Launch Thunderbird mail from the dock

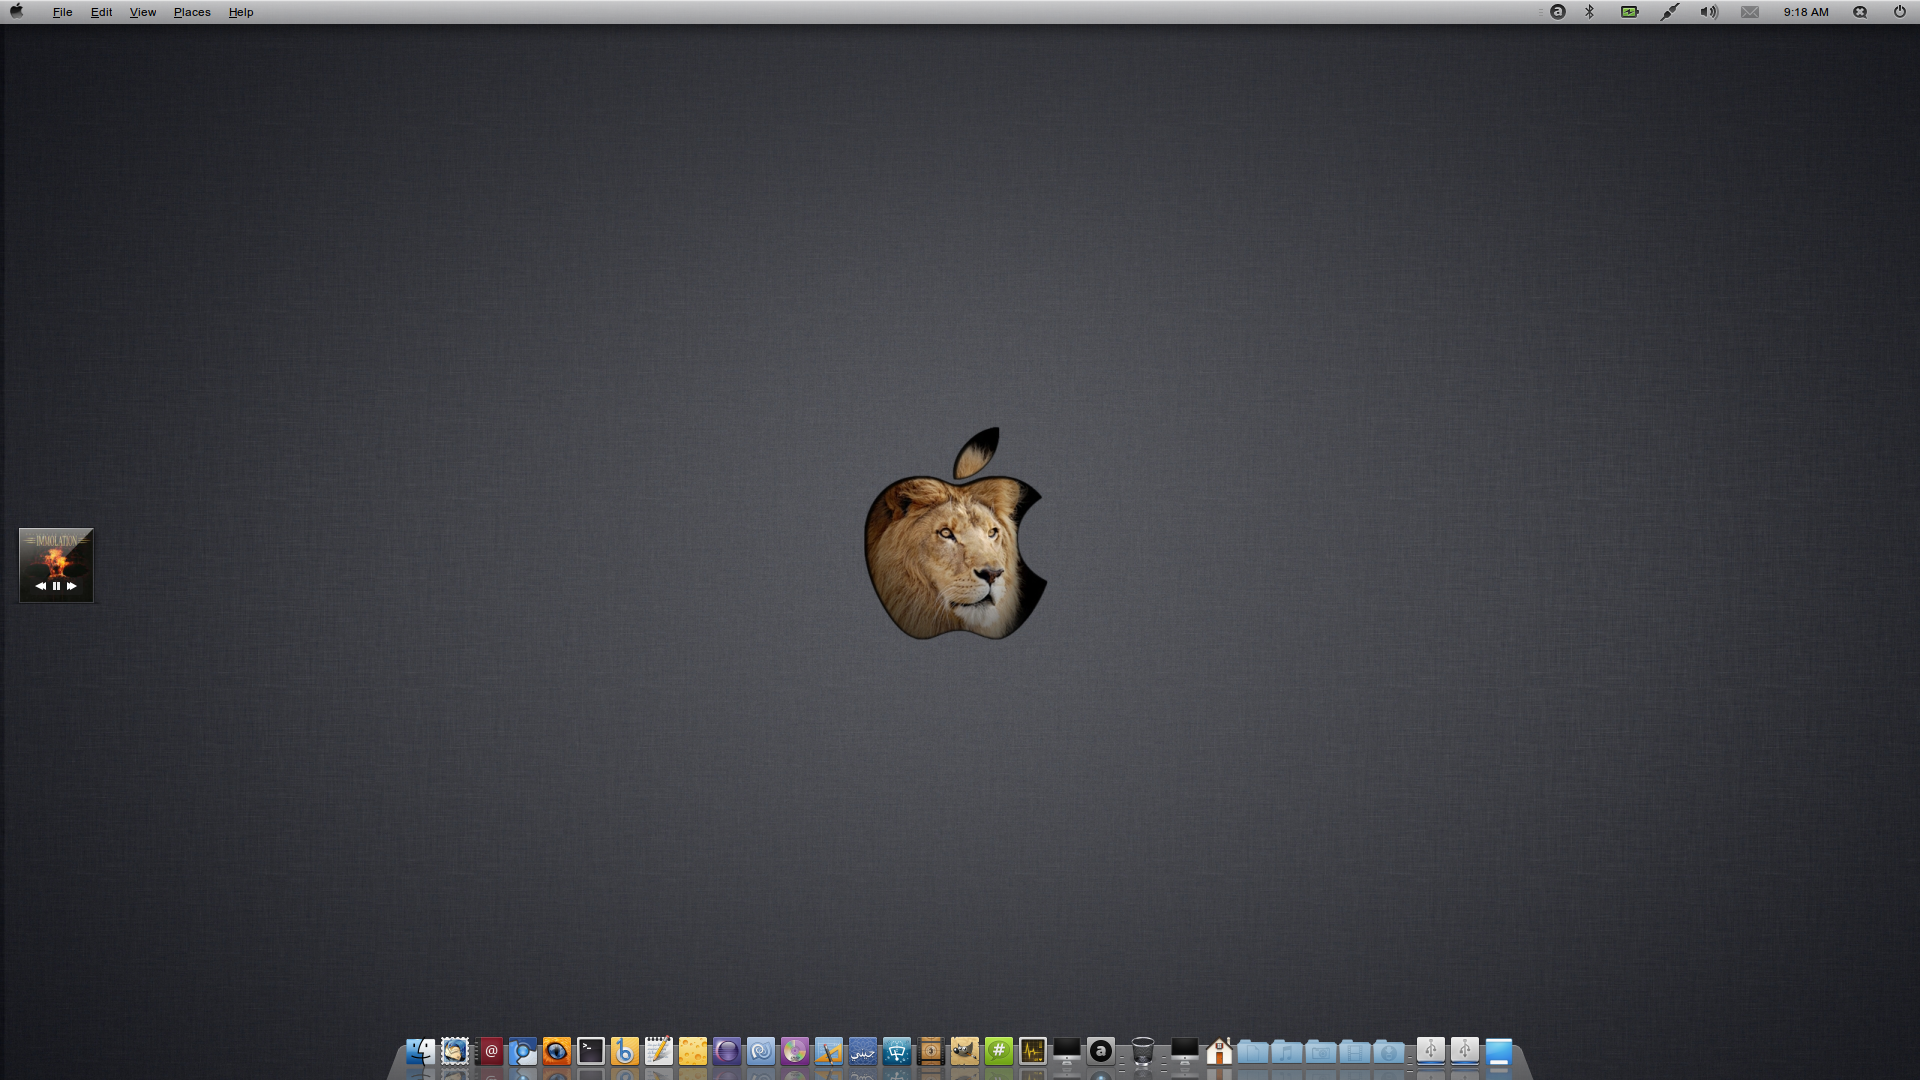[x=455, y=1052]
